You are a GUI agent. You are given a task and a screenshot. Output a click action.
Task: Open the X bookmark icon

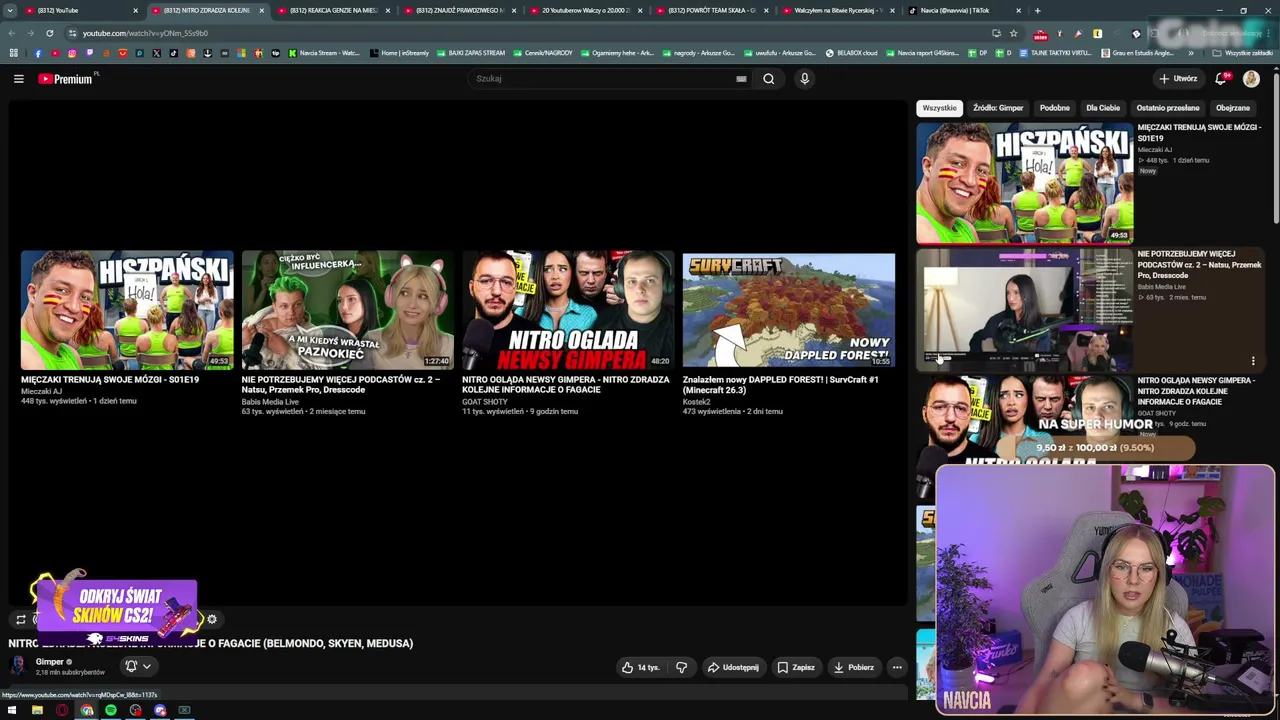pos(157,53)
